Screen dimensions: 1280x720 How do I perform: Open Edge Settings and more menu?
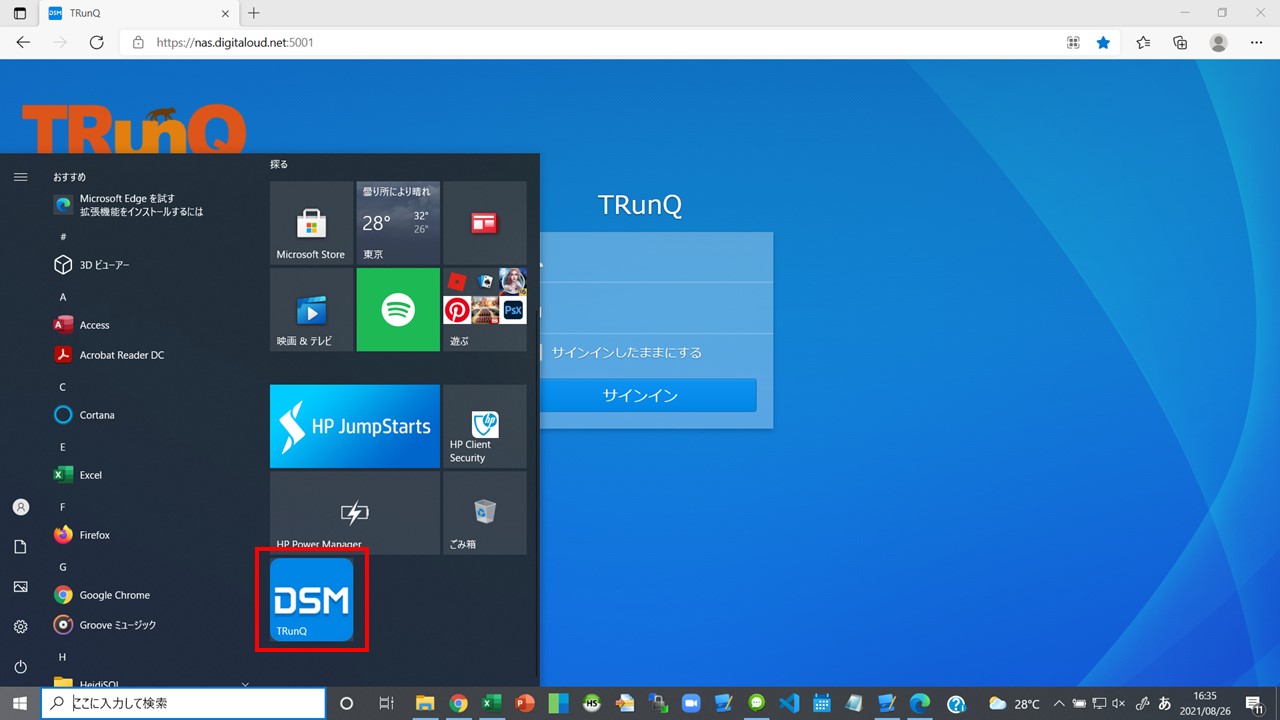coord(1257,43)
